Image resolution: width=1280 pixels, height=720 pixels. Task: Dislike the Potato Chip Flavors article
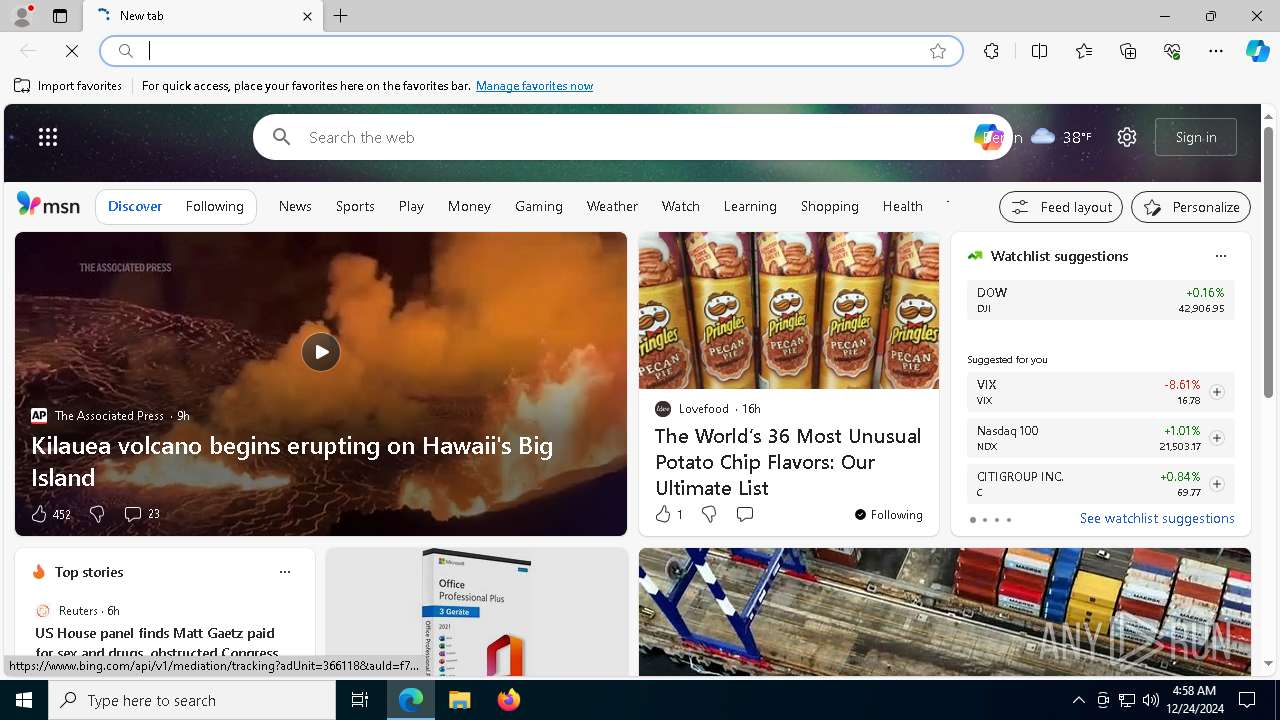point(708,514)
